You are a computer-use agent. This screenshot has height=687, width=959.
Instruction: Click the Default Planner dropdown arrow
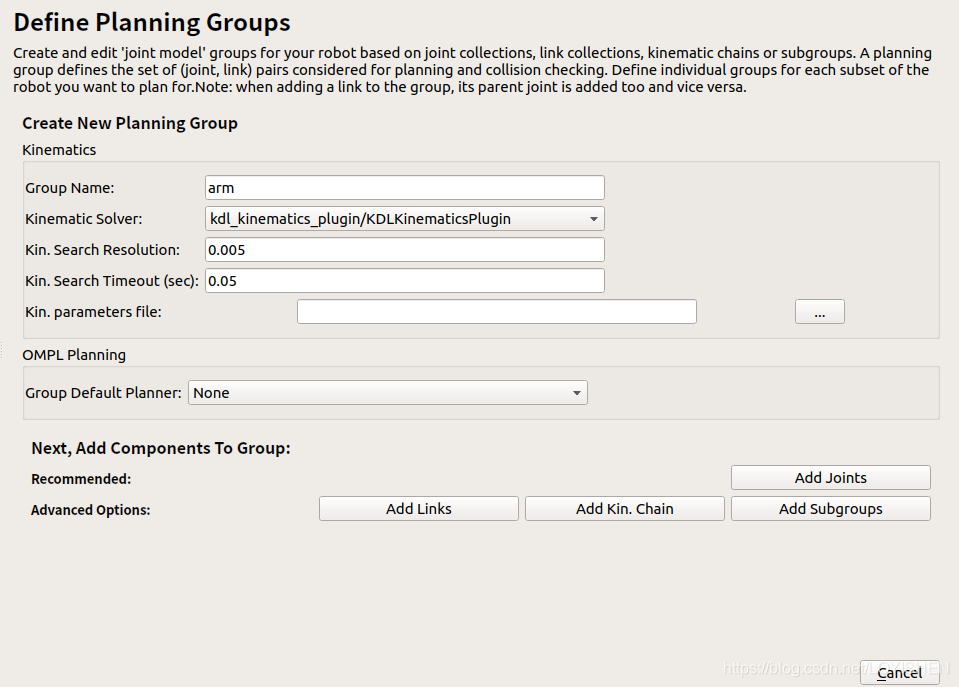pyautogui.click(x=577, y=393)
